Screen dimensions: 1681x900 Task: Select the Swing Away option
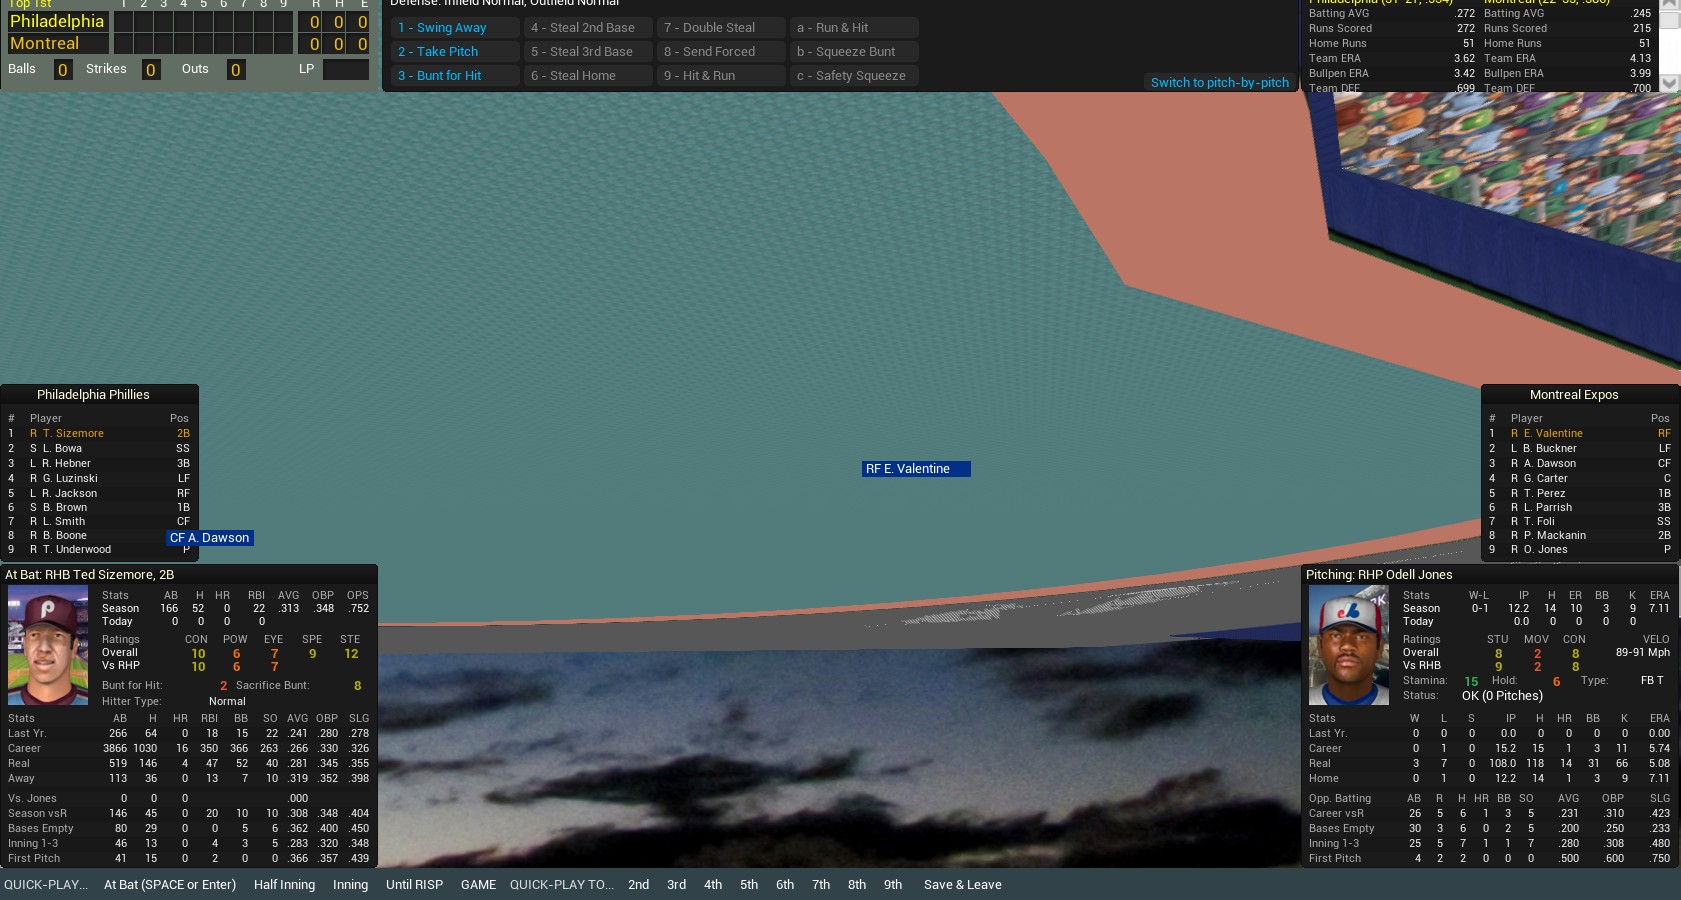(452, 28)
